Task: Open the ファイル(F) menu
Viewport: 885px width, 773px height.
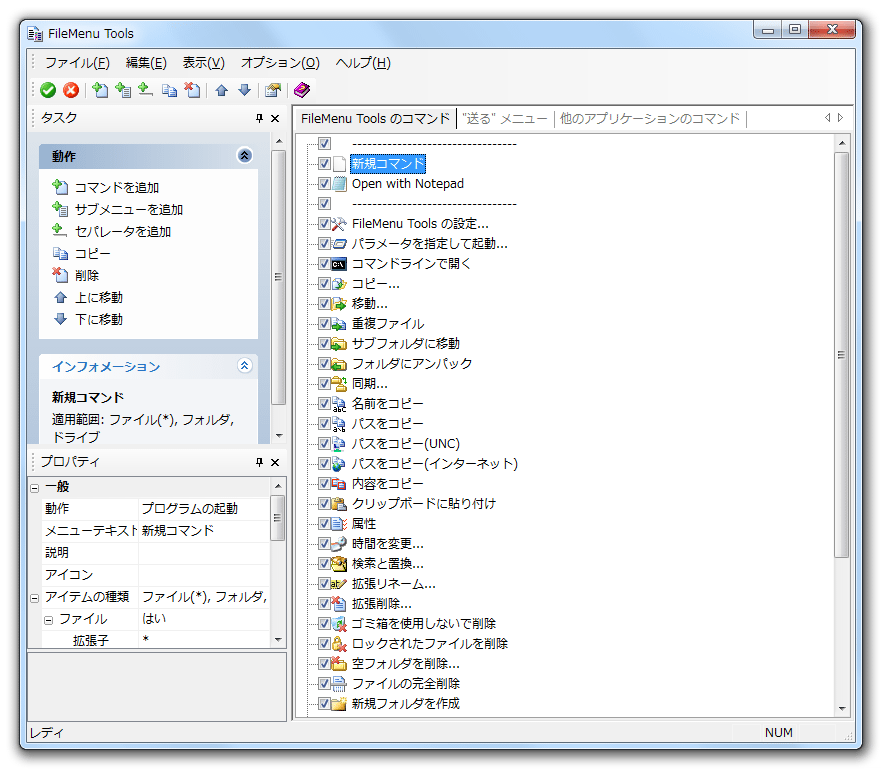Action: 77,63
